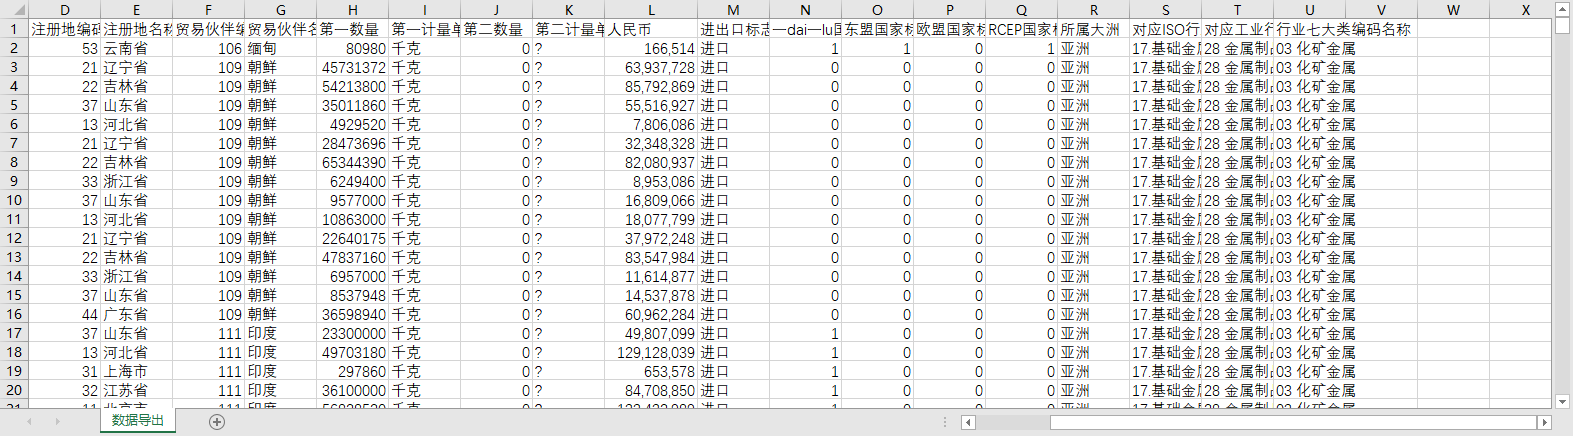Select column M header
Screen dimensions: 1573x436
point(733,10)
